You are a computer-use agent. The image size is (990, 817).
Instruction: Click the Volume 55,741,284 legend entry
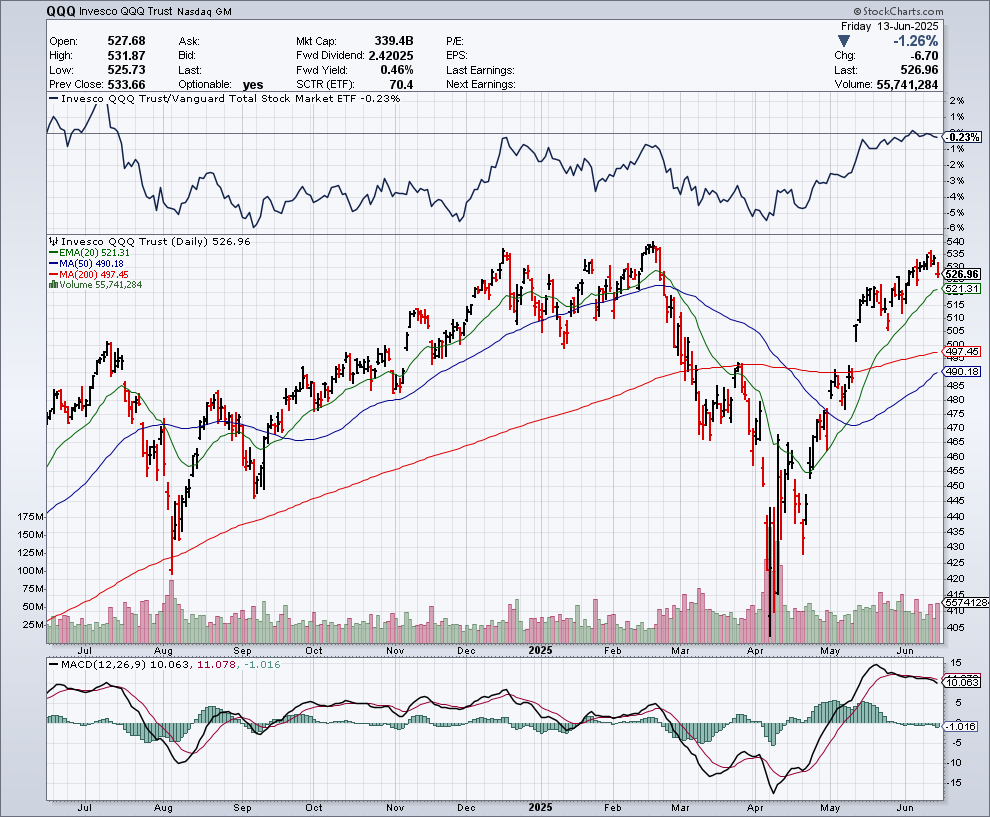96,285
